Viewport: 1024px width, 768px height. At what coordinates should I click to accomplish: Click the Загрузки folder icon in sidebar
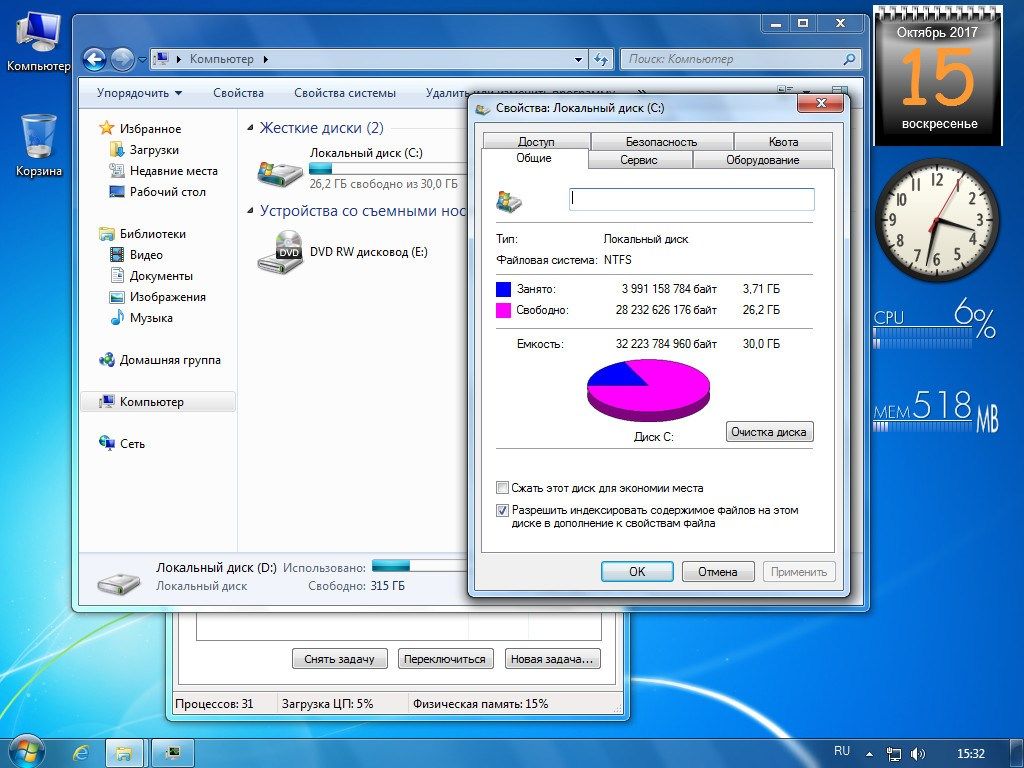pos(117,150)
